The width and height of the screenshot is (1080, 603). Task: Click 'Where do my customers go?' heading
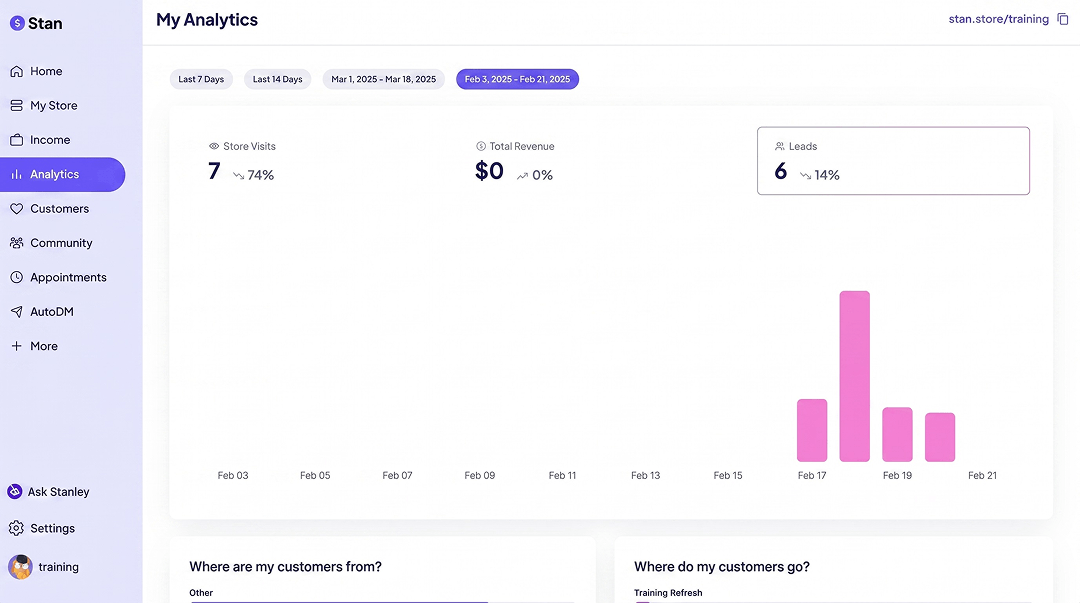point(722,566)
